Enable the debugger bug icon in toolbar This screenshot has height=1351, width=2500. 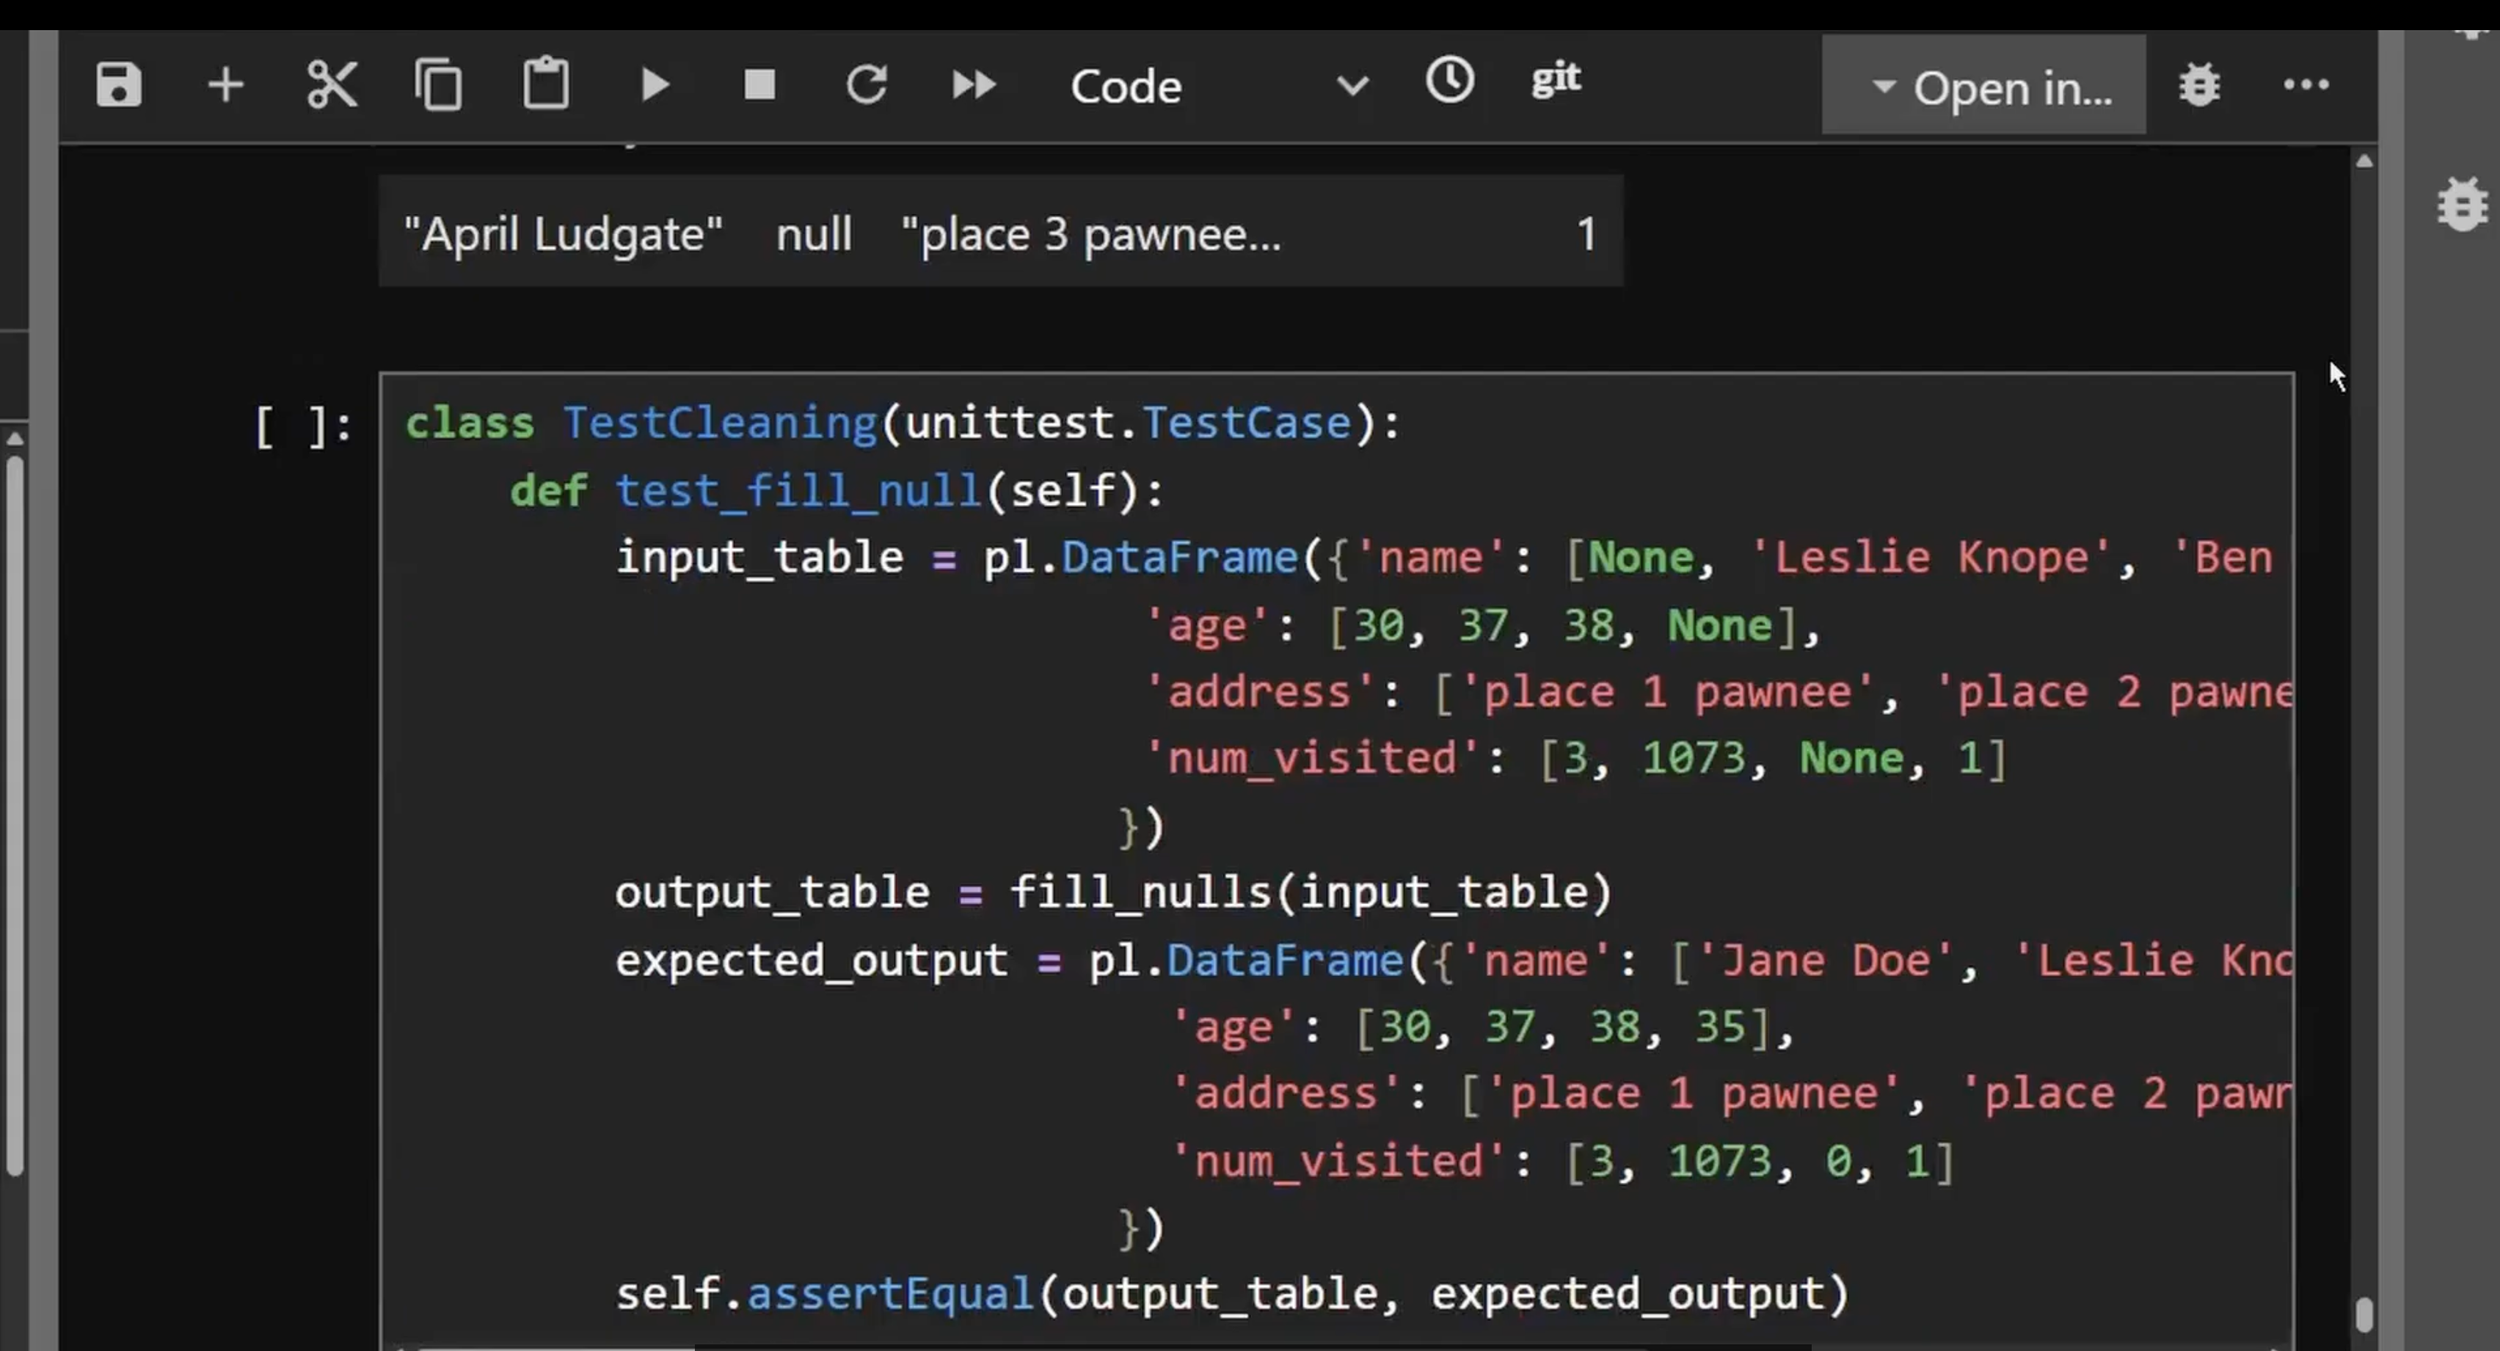2200,85
